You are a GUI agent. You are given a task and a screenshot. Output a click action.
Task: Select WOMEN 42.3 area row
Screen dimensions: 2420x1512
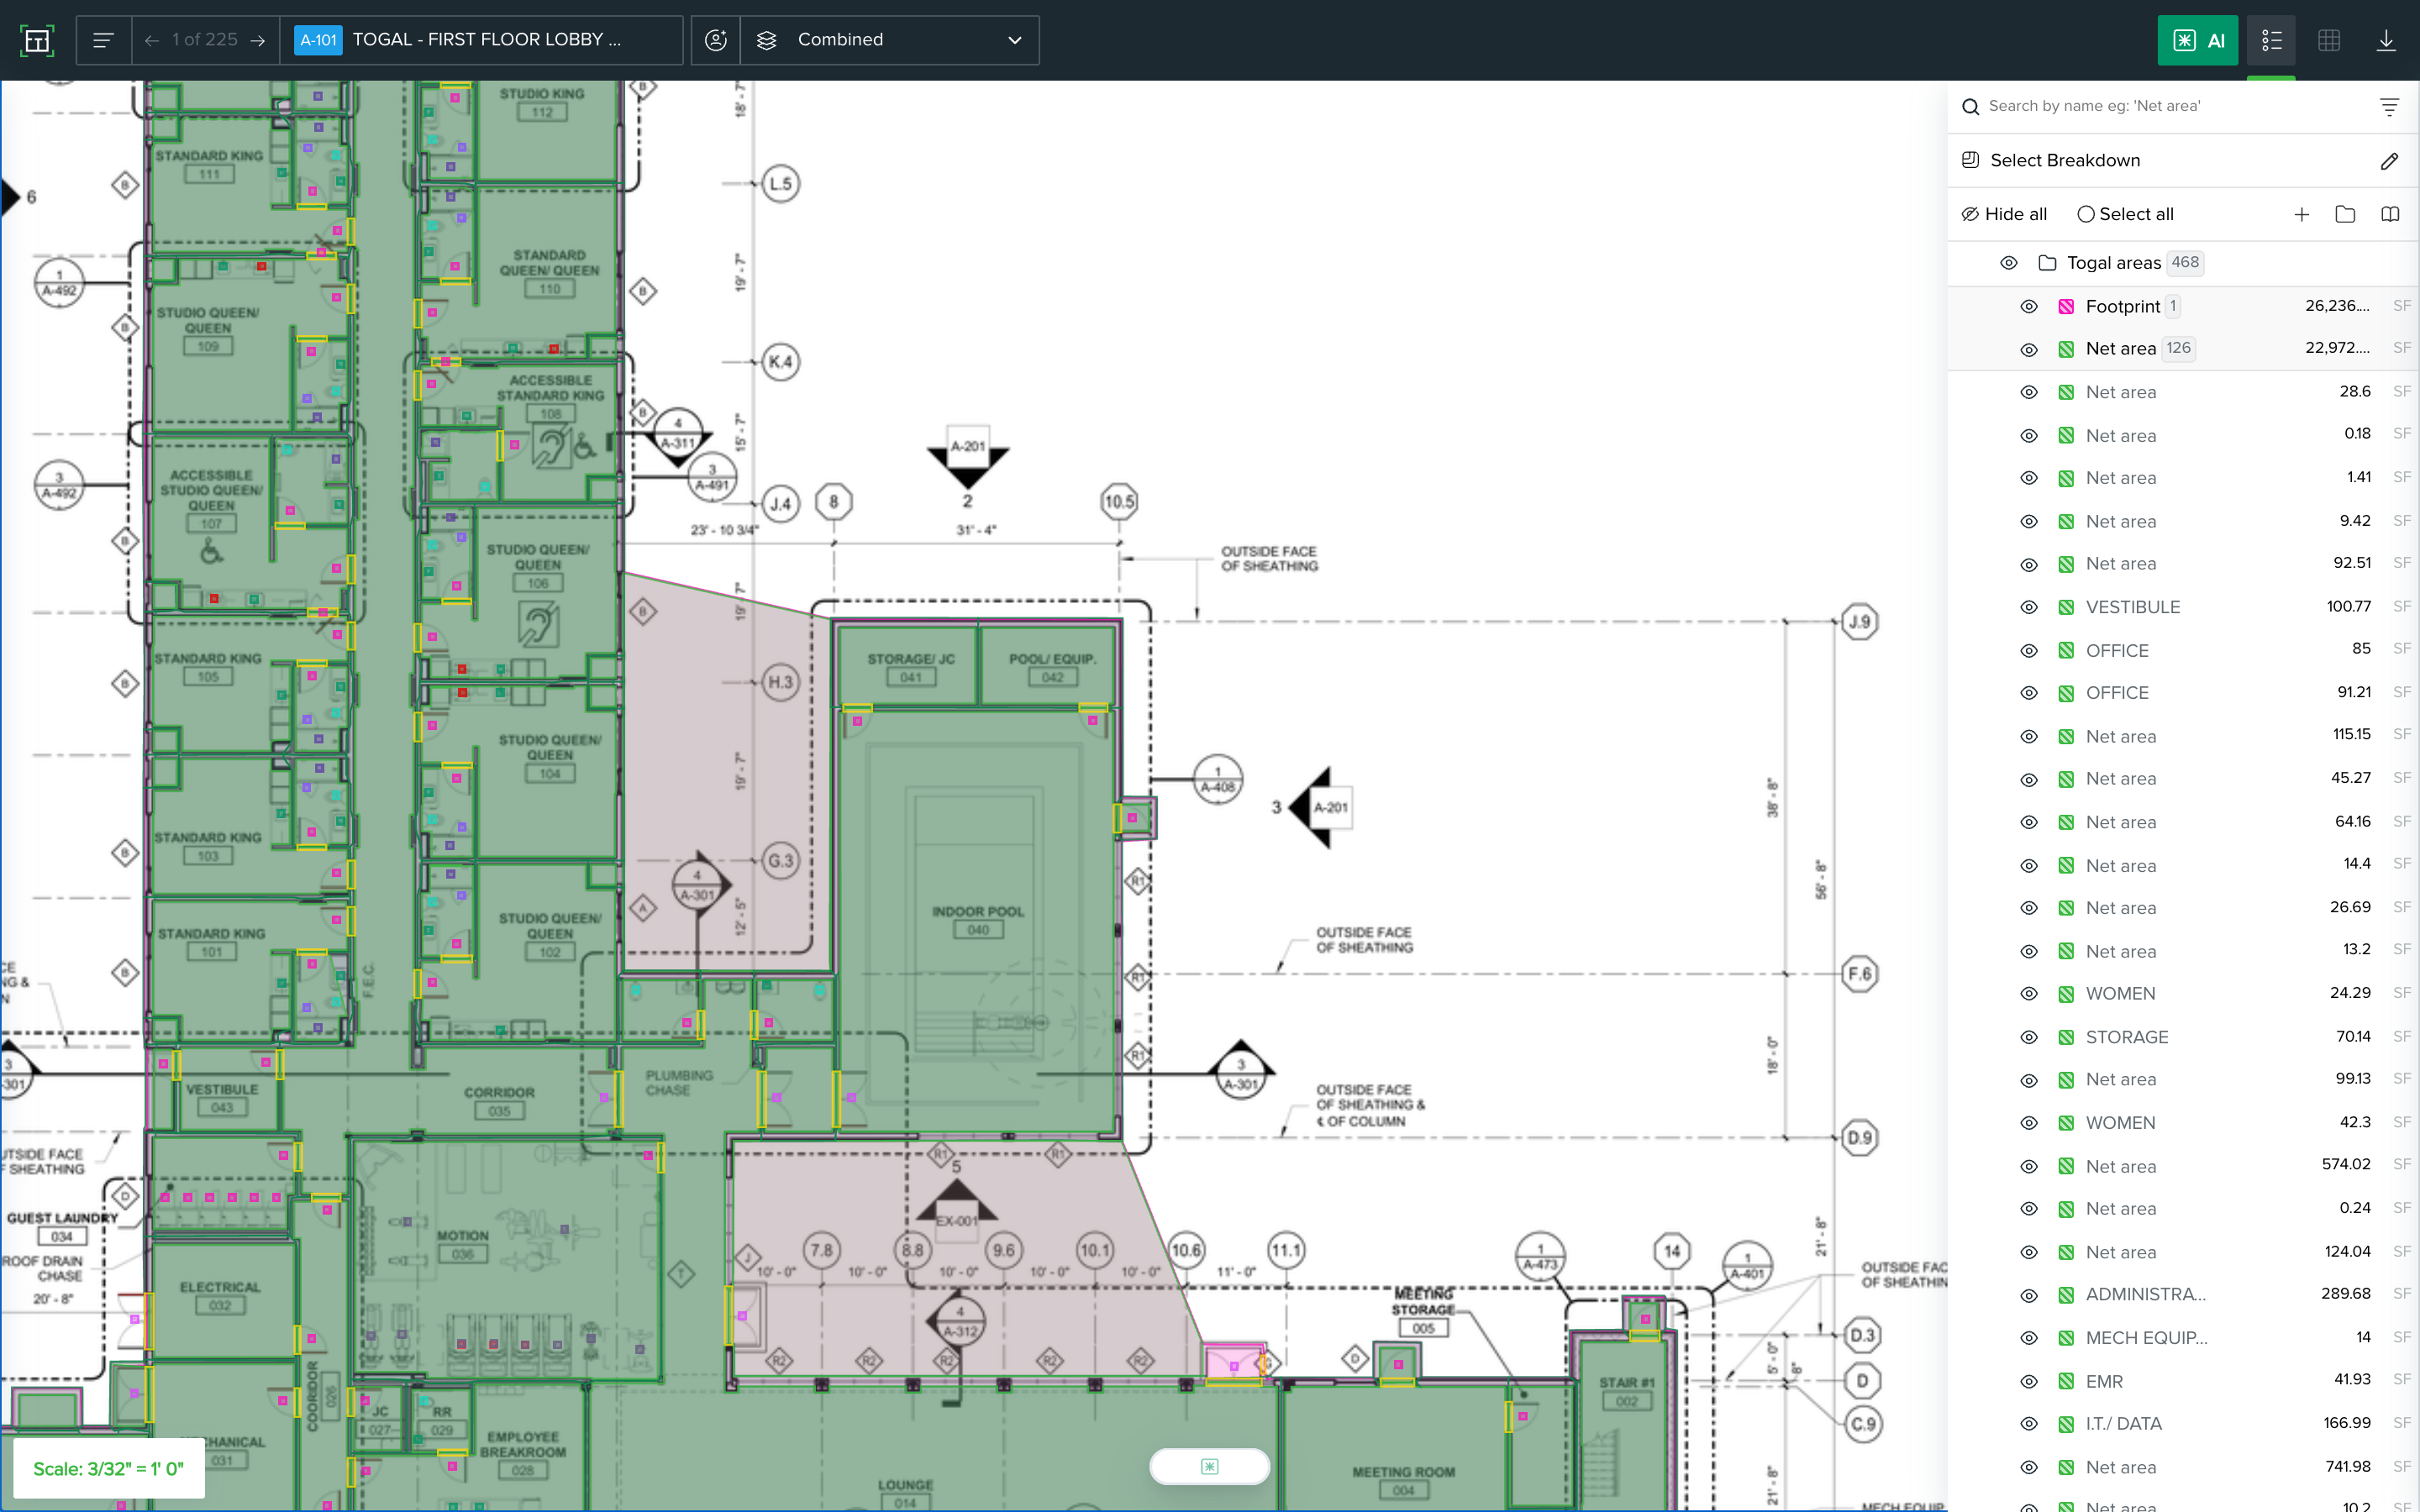pyautogui.click(x=2182, y=1123)
